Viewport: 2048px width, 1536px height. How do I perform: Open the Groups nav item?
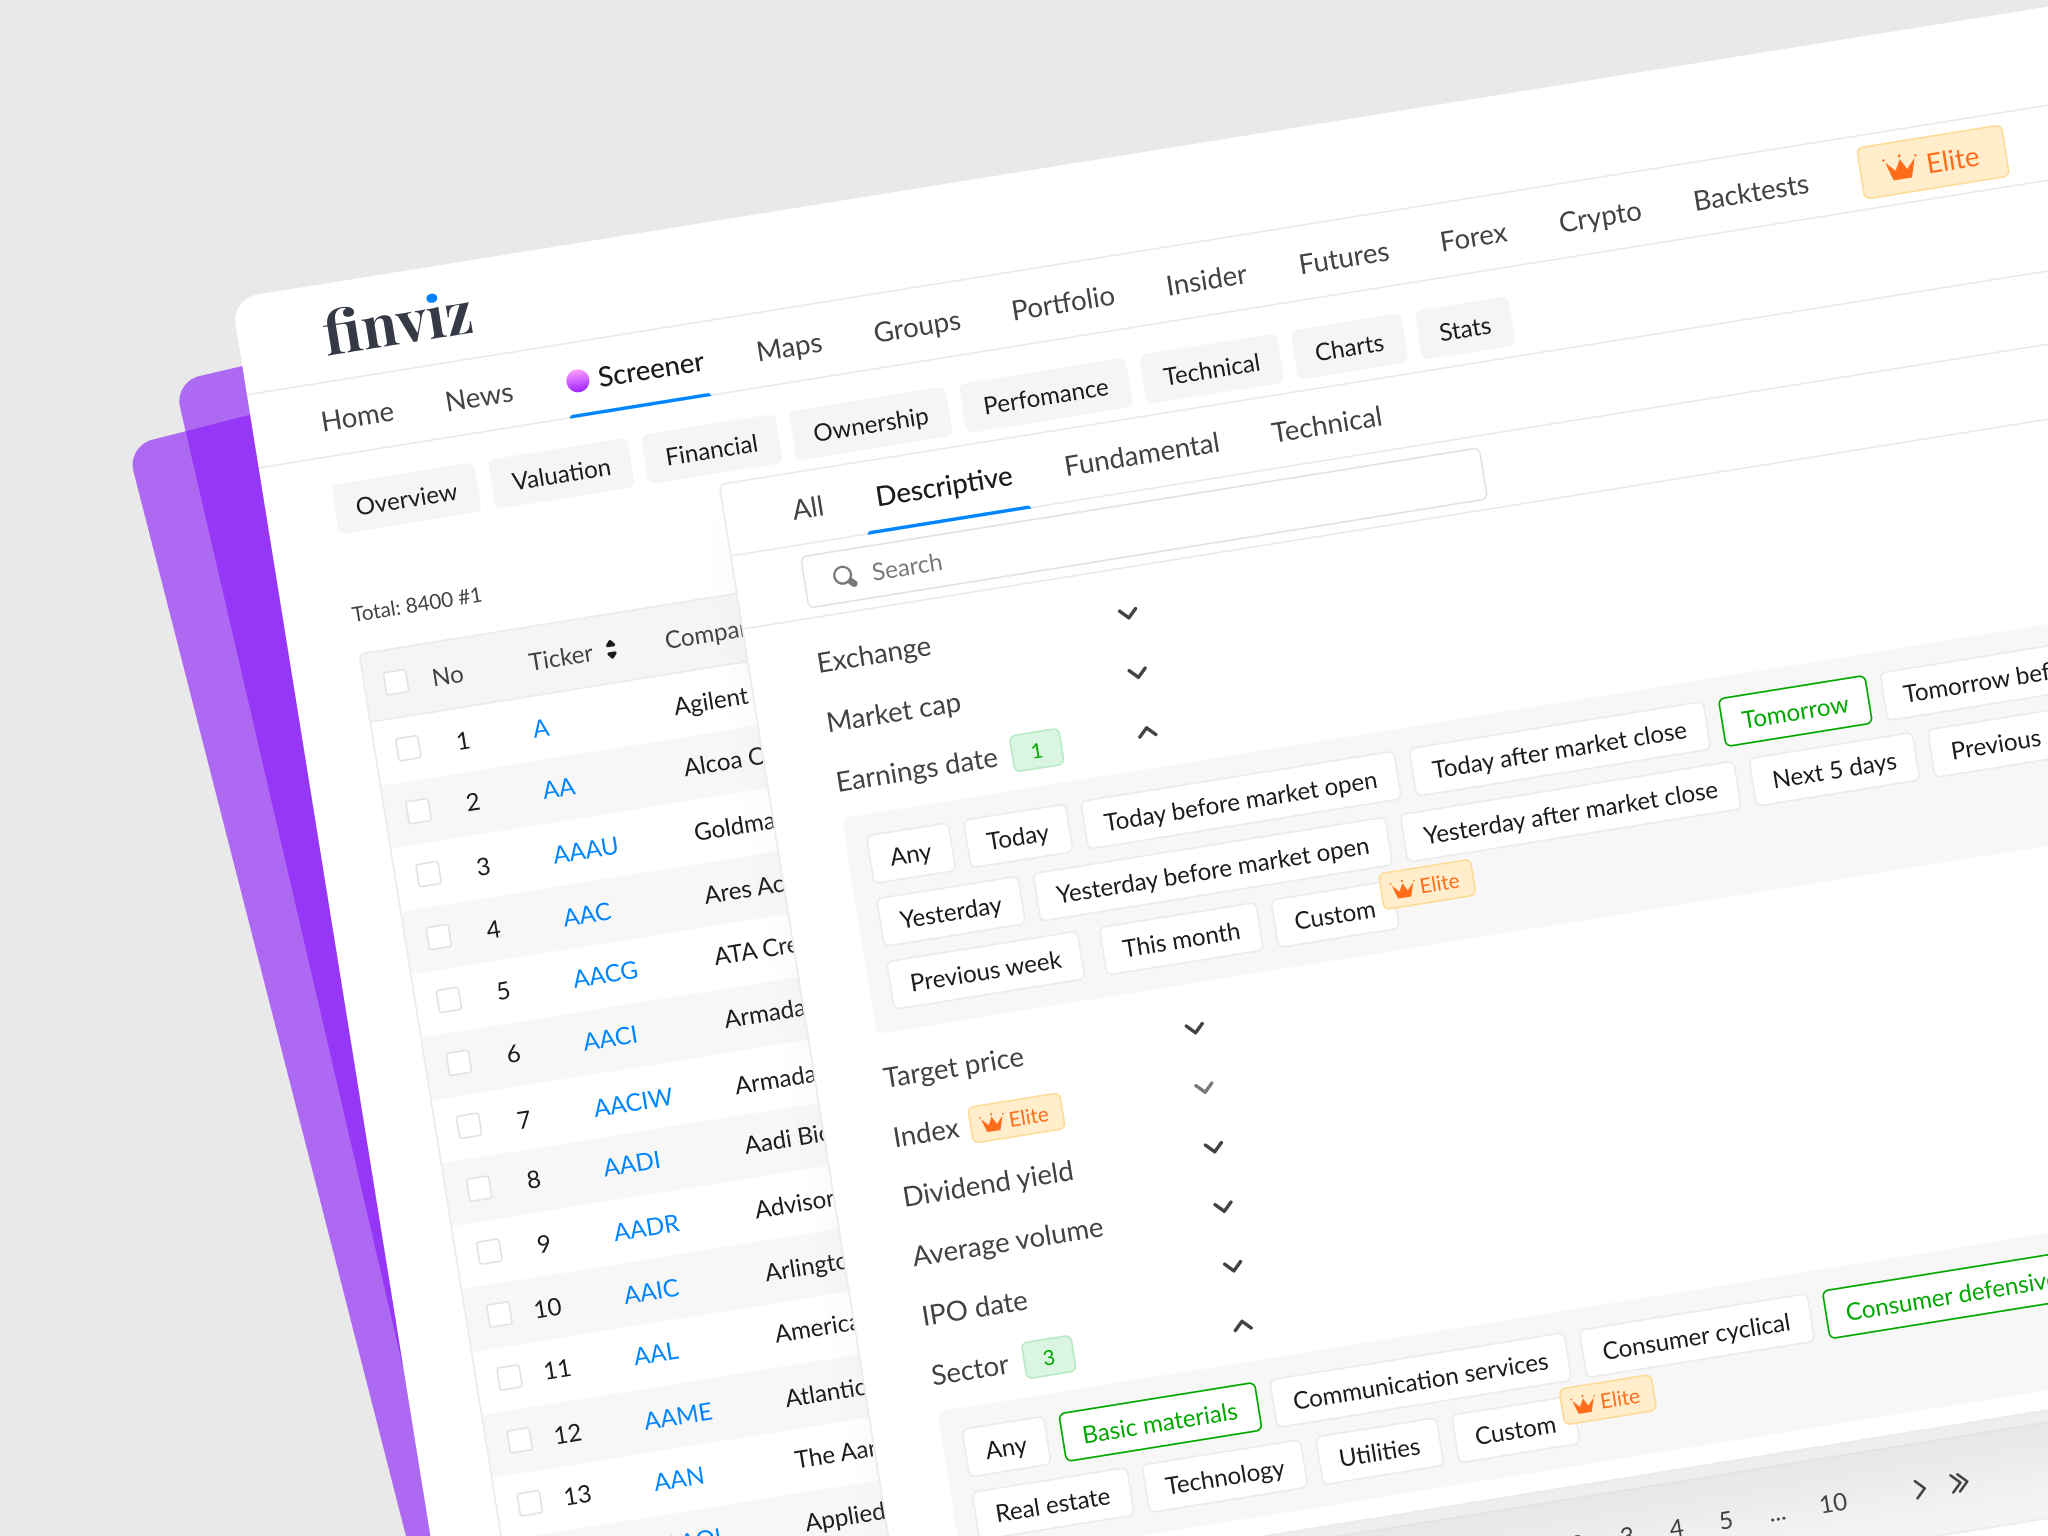click(917, 326)
